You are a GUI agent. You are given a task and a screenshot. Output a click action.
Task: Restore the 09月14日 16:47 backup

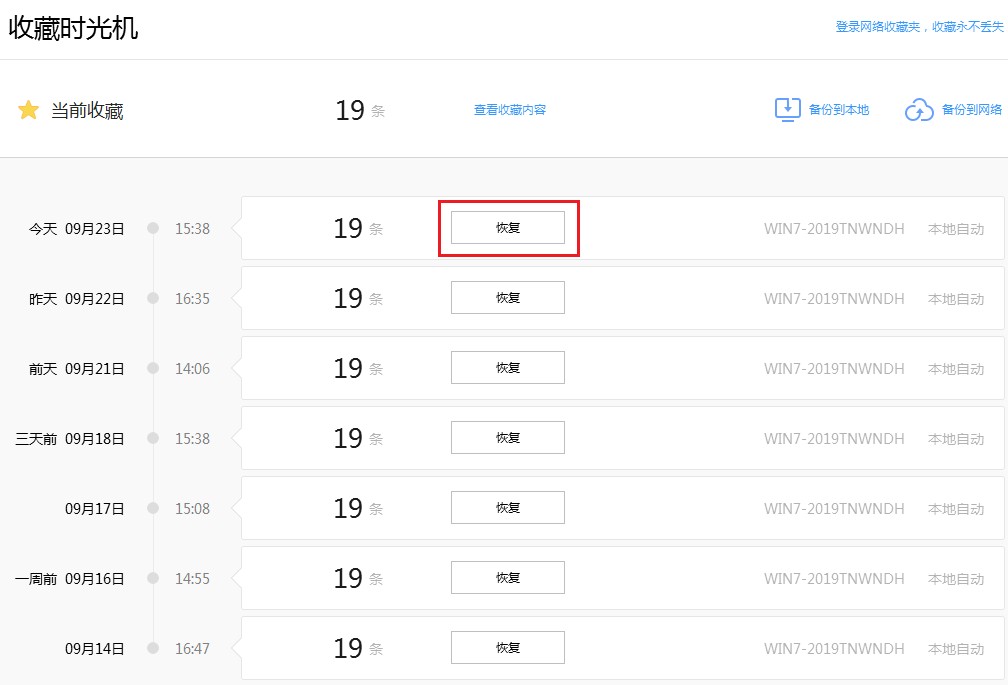click(508, 648)
